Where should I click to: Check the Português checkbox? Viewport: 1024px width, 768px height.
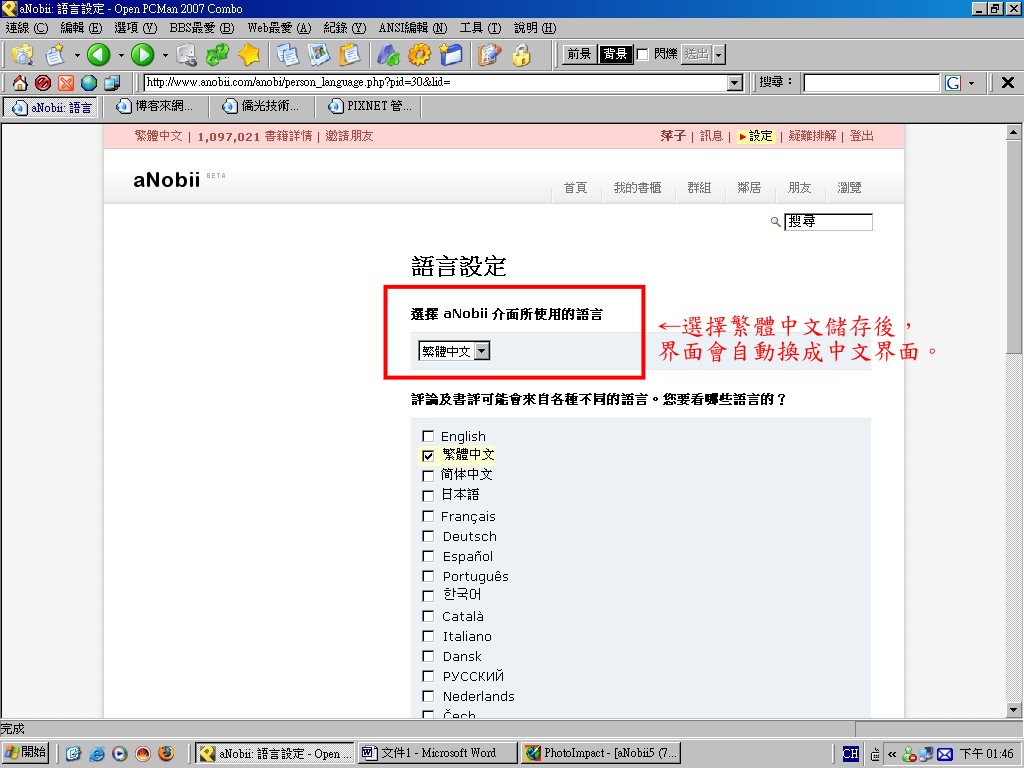[428, 576]
